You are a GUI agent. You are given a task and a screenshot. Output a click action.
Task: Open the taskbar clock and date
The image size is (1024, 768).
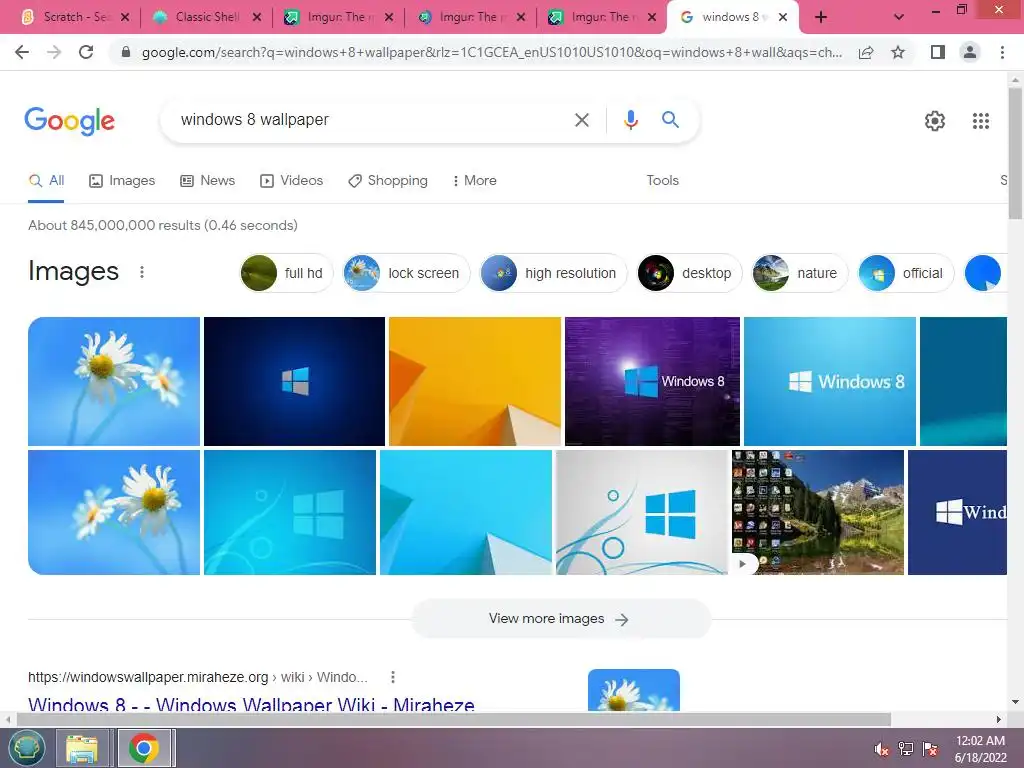click(x=980, y=749)
